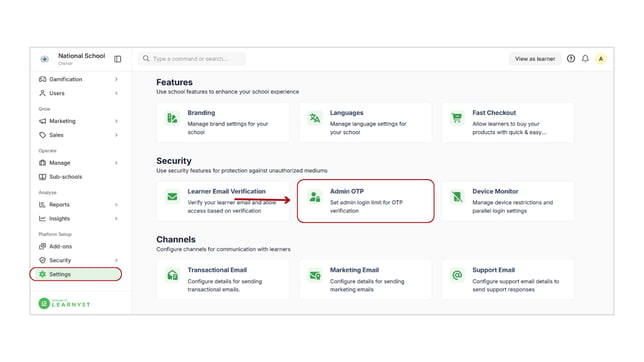This screenshot has height=362, width=644.
Task: Open Insights in the sidebar
Action: (60, 219)
